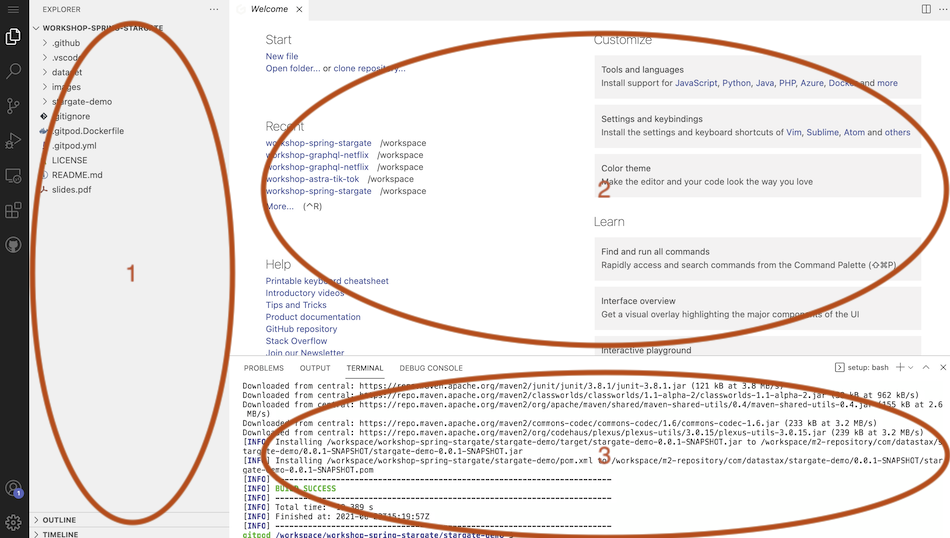Close the terminal panel
Screen dimensions: 950x538
943,367
